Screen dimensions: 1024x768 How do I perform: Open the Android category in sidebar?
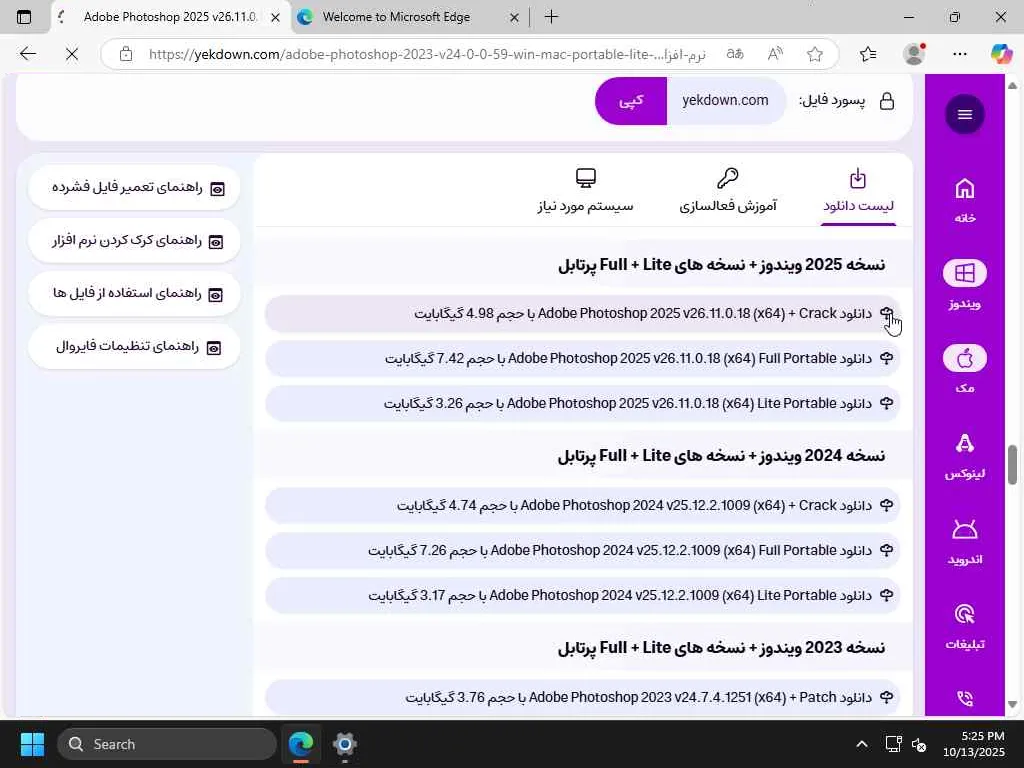pos(965,541)
